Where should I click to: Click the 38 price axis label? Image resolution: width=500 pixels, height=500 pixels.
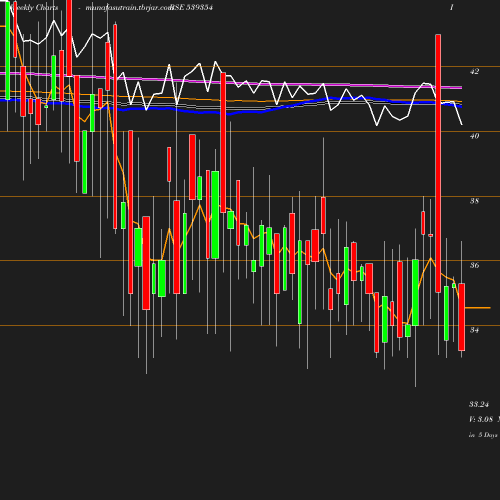[x=474, y=201]
